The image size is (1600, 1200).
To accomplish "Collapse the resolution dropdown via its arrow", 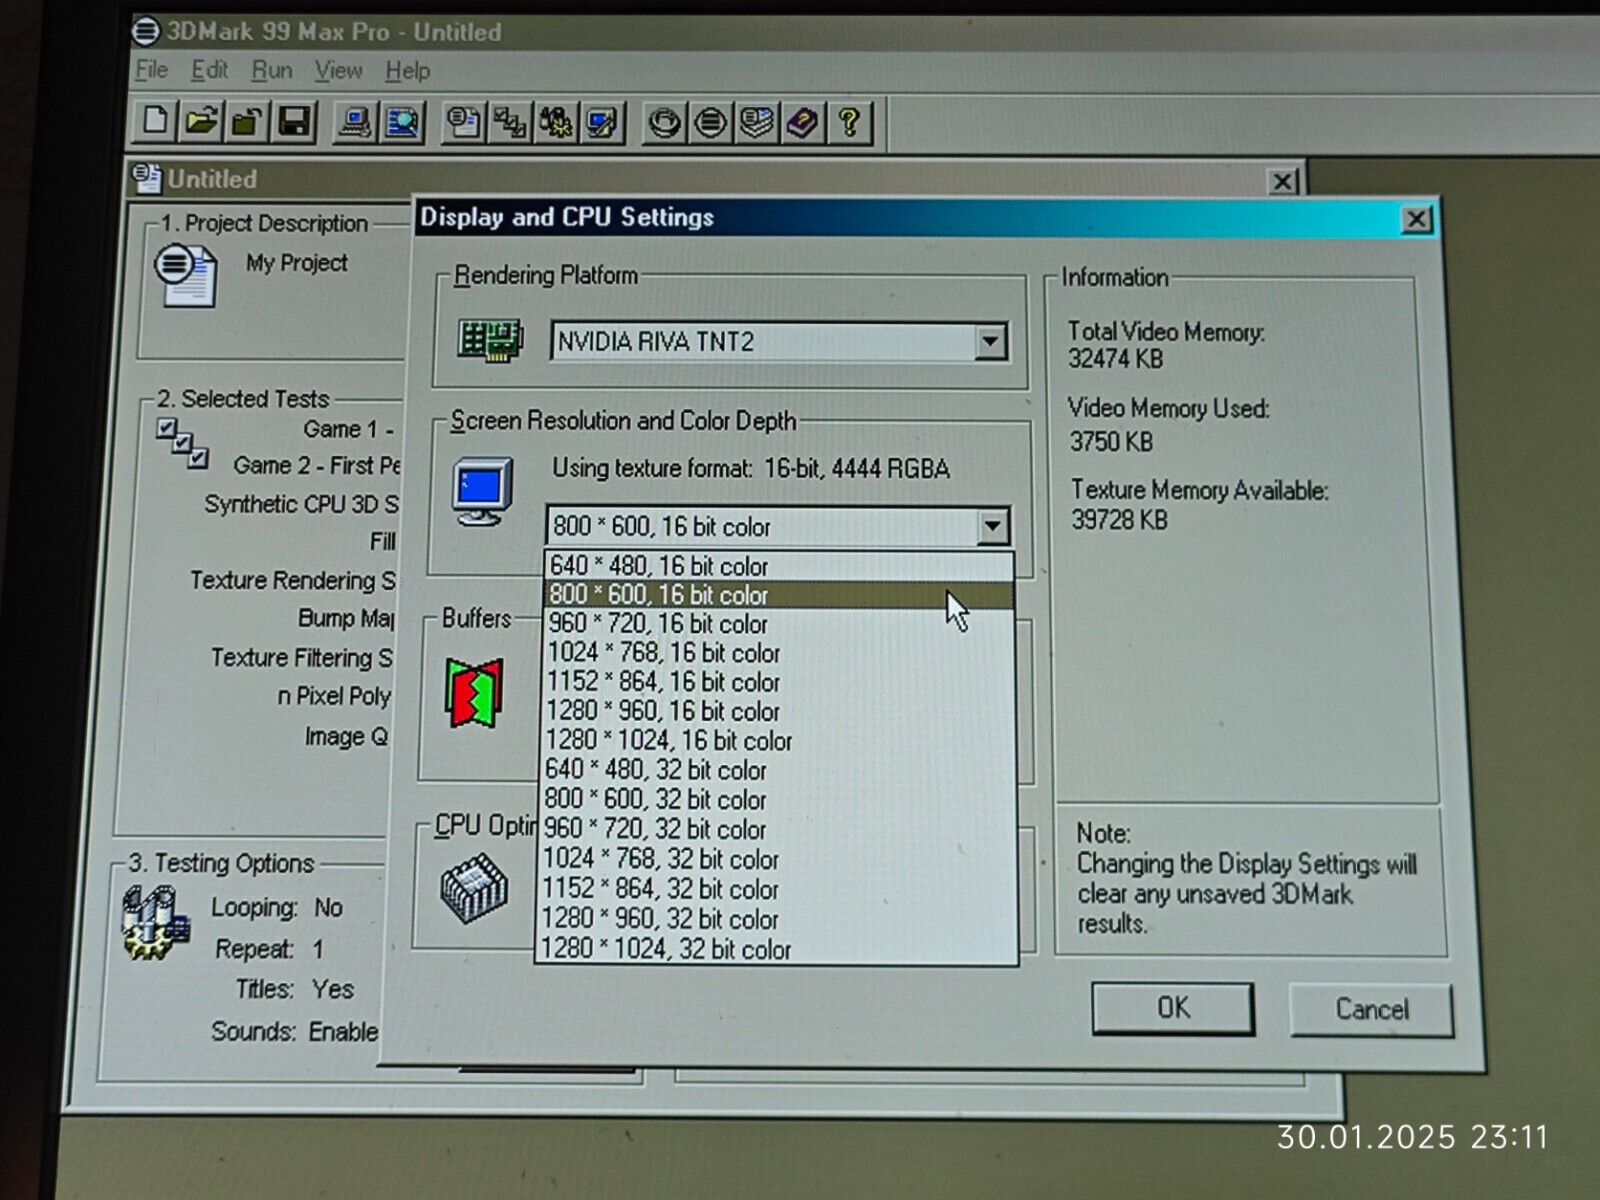I will [992, 526].
